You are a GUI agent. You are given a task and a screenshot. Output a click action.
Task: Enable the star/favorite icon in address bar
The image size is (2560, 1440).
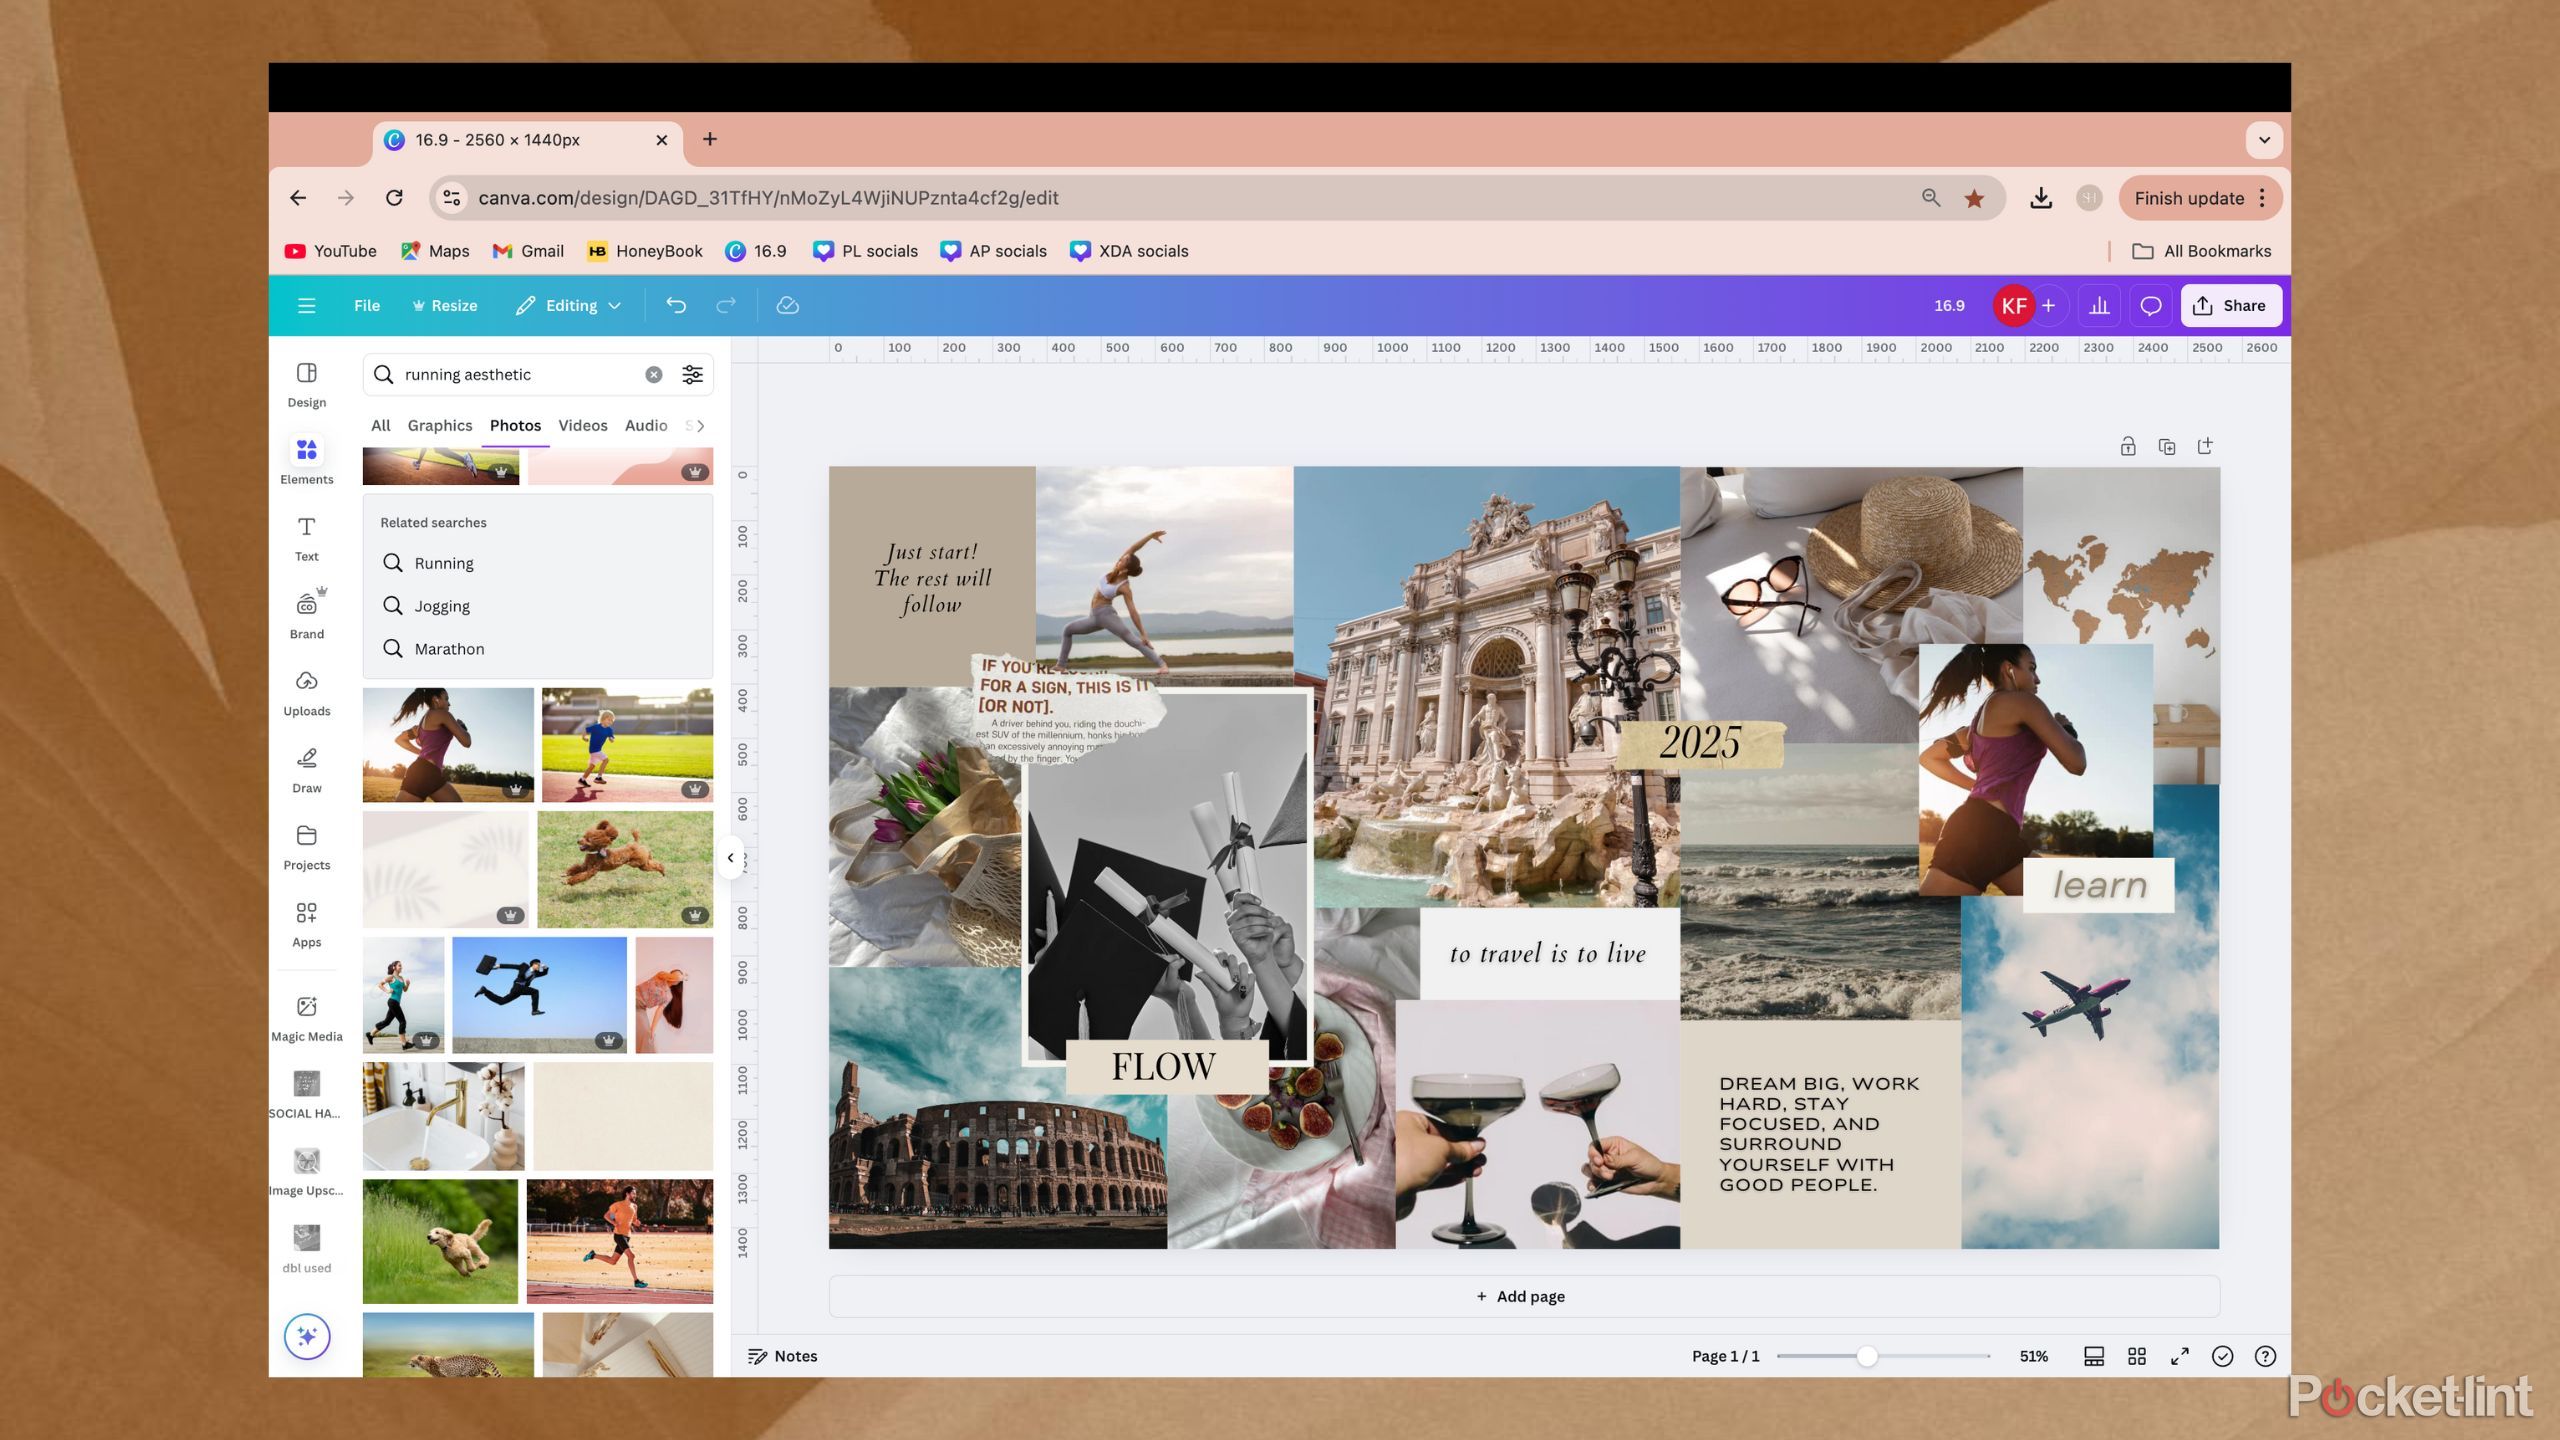coord(1976,197)
